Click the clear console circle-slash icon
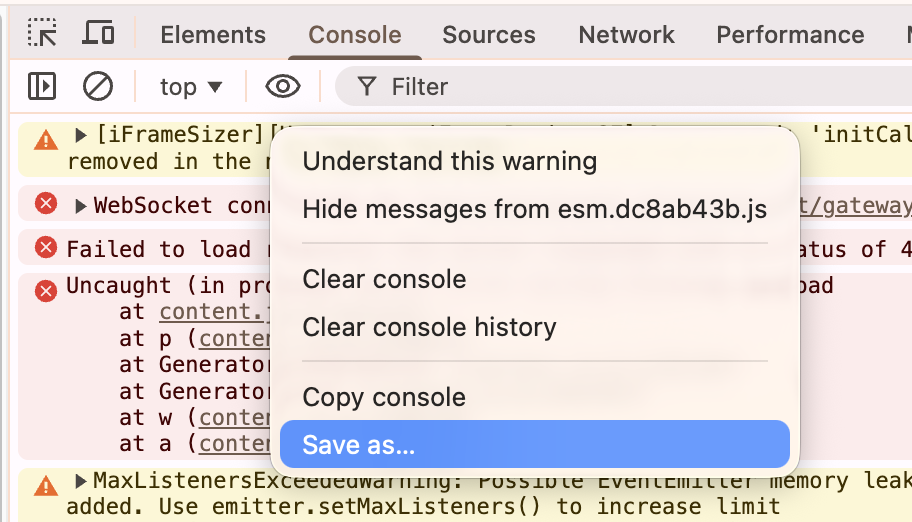 [x=98, y=87]
